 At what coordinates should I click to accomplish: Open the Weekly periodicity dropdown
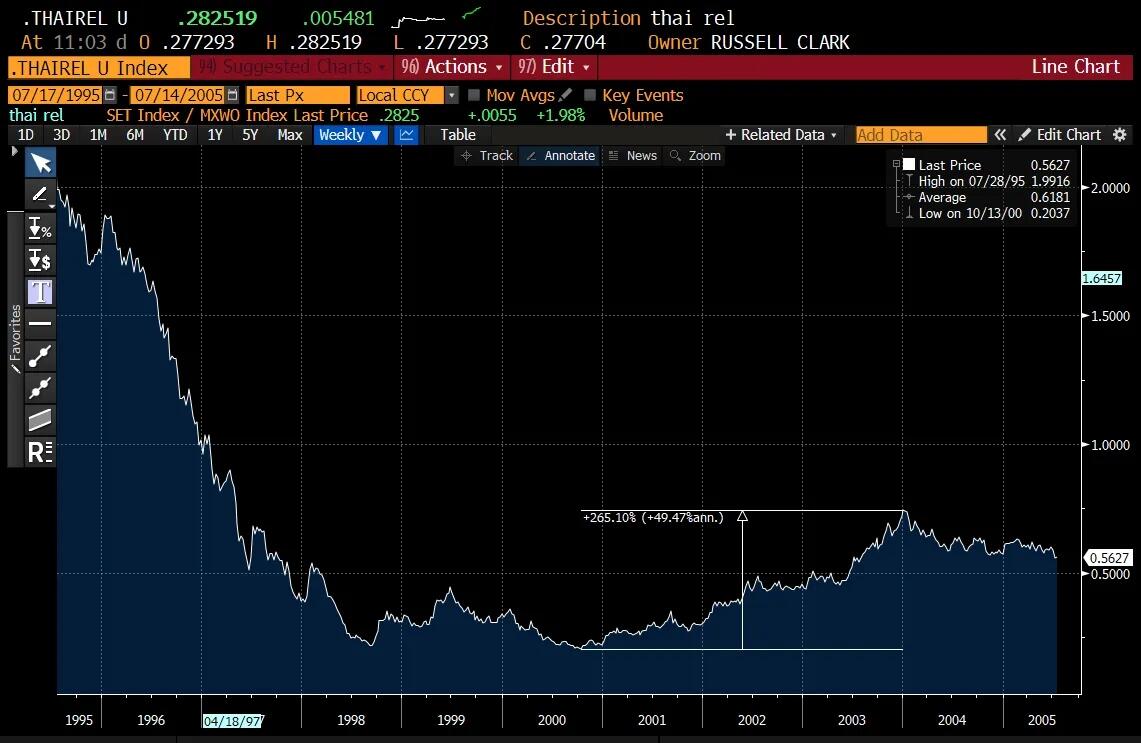point(350,135)
